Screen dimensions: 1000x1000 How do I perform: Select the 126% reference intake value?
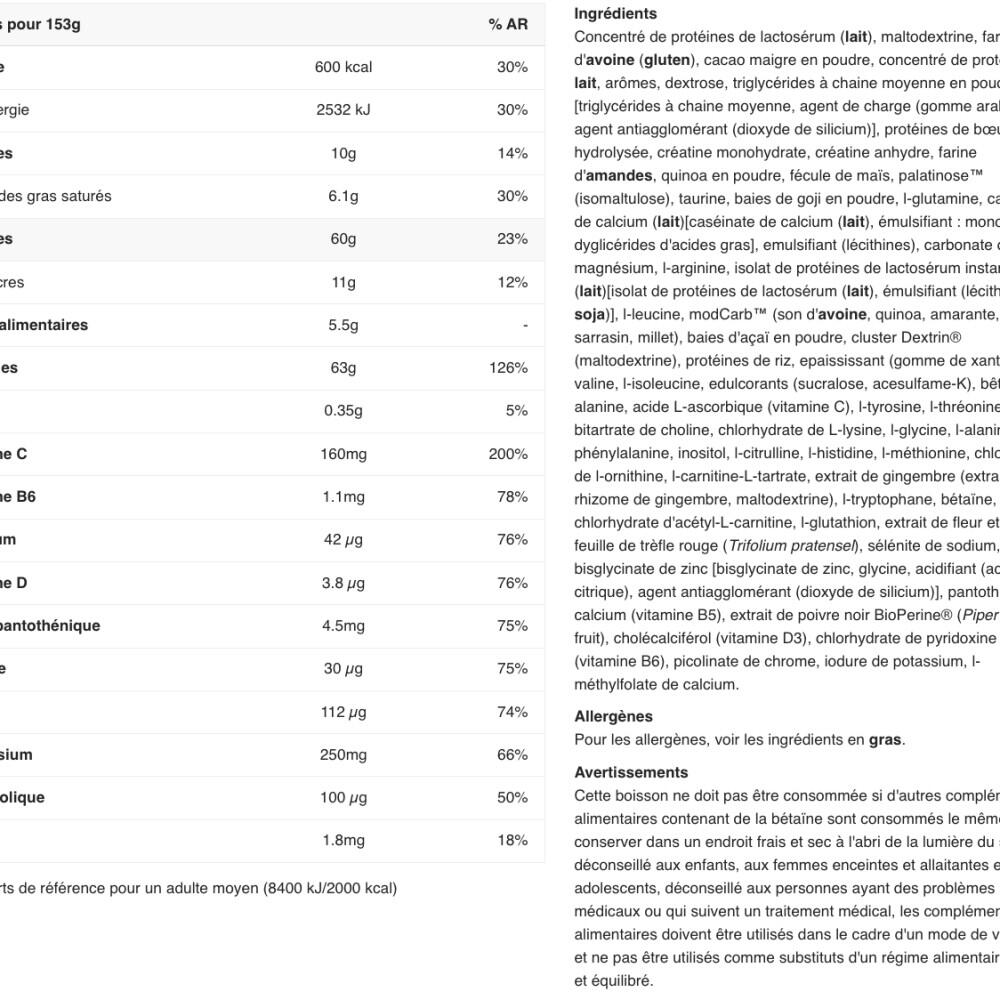pos(508,368)
